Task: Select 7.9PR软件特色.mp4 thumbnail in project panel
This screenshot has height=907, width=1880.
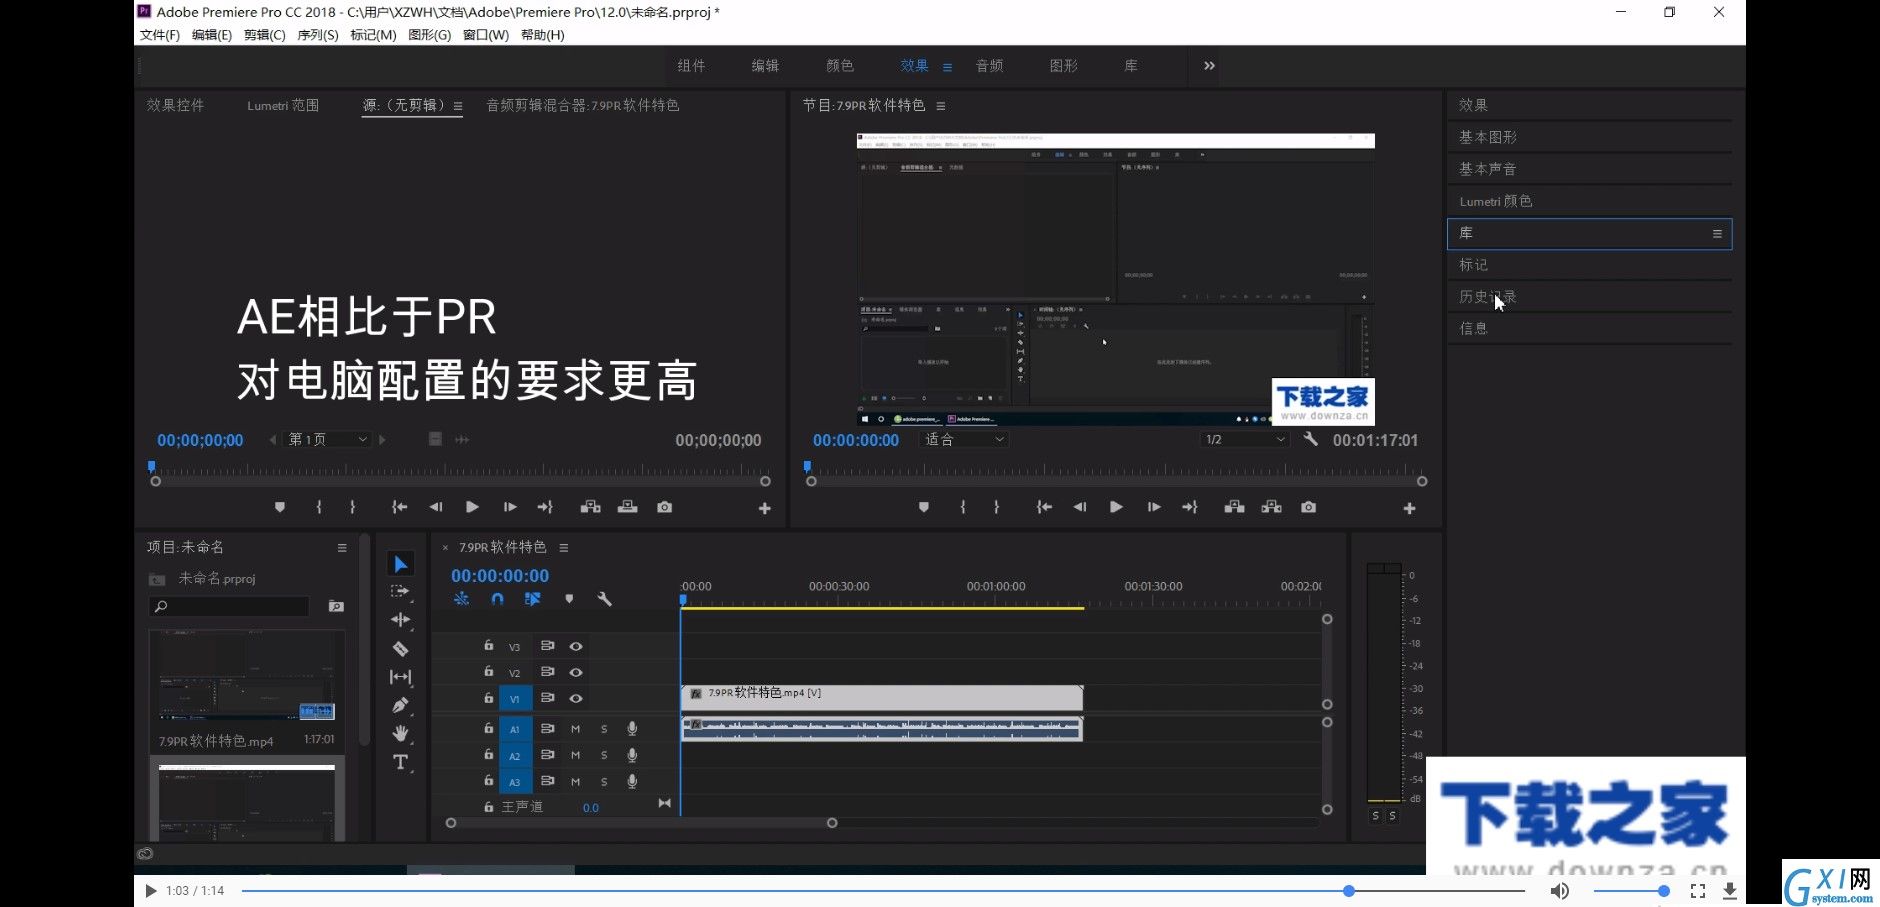Action: point(246,676)
